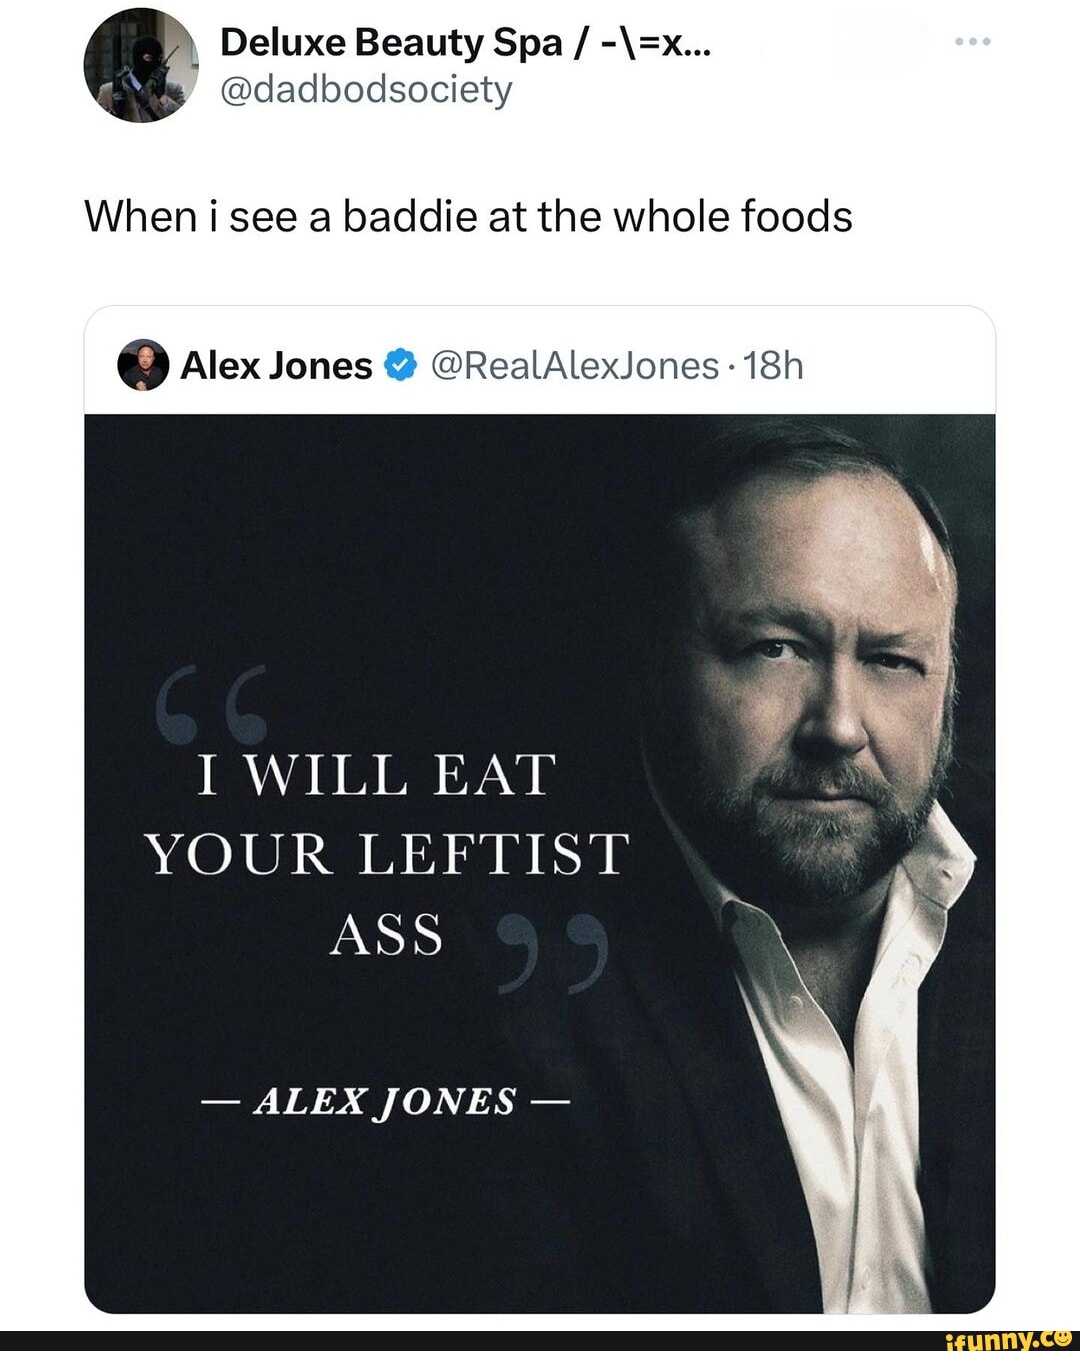Open the @RealAlexJones handle
This screenshot has width=1080, height=1351.
[575, 366]
